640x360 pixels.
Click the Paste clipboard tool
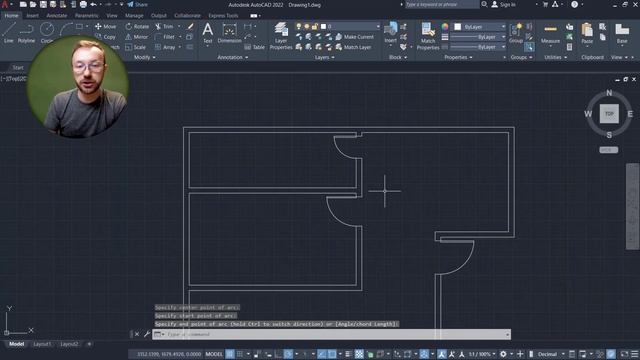coord(587,33)
